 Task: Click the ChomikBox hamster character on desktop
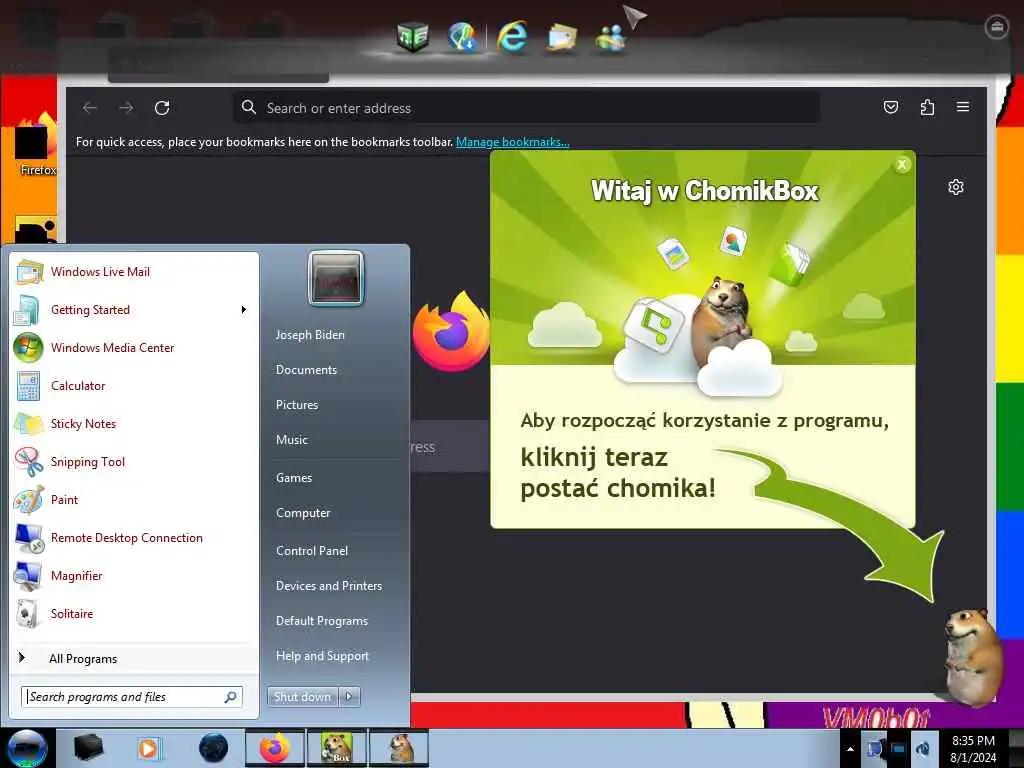click(x=972, y=656)
